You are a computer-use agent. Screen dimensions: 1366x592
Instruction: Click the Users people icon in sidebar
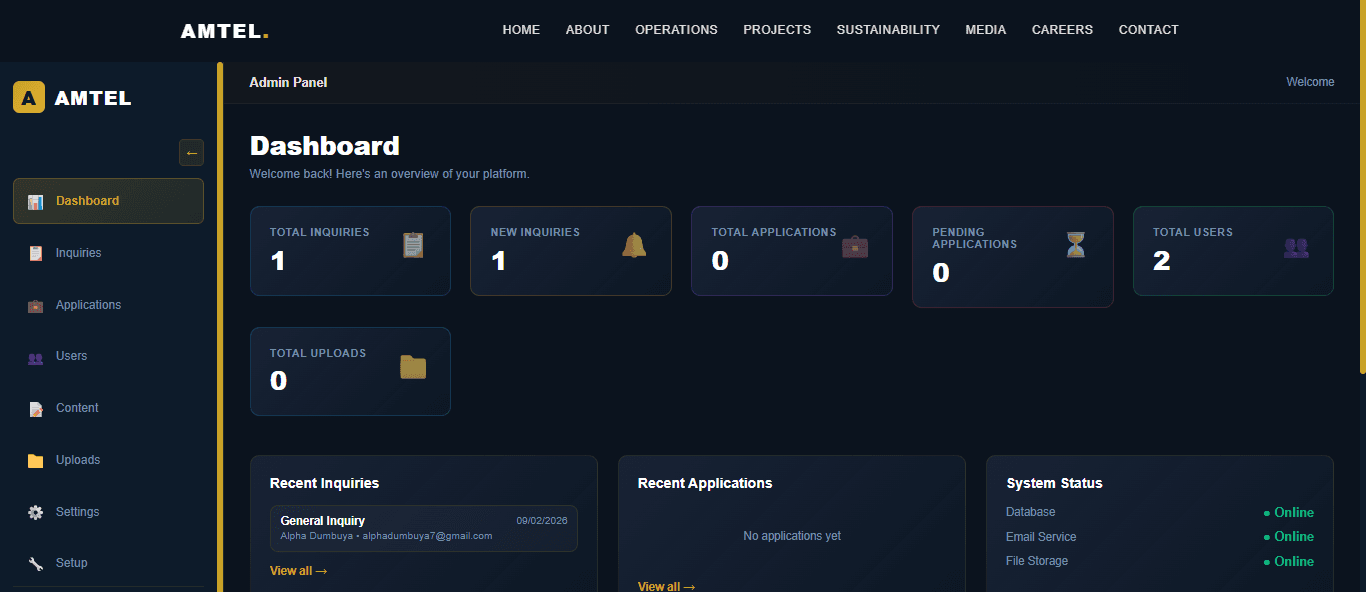pos(36,357)
